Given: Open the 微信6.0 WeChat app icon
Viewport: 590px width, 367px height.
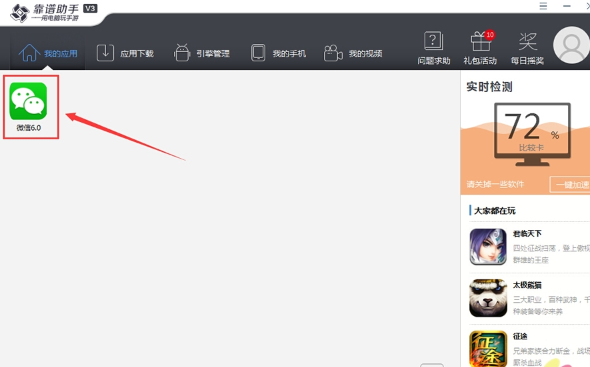Looking at the screenshot, I should (x=28, y=101).
